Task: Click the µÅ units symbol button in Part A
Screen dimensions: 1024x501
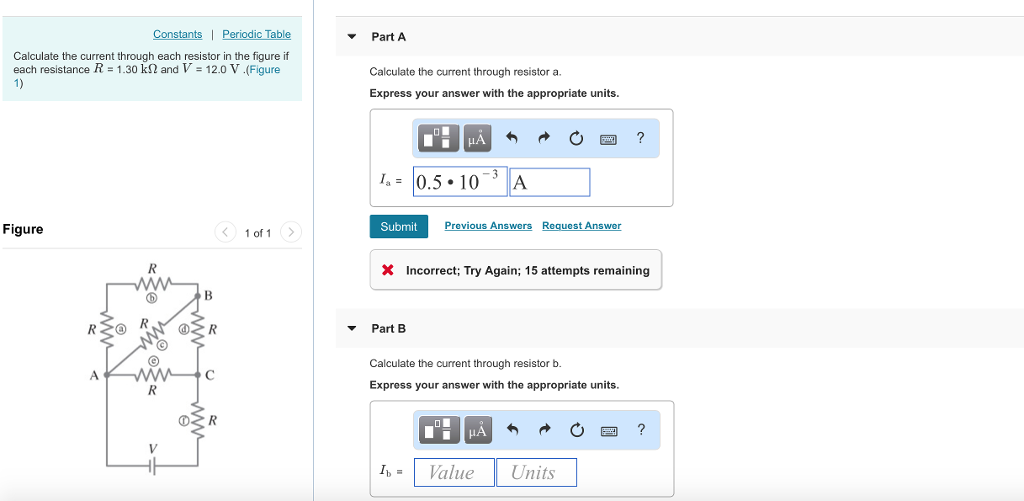Action: click(x=476, y=138)
